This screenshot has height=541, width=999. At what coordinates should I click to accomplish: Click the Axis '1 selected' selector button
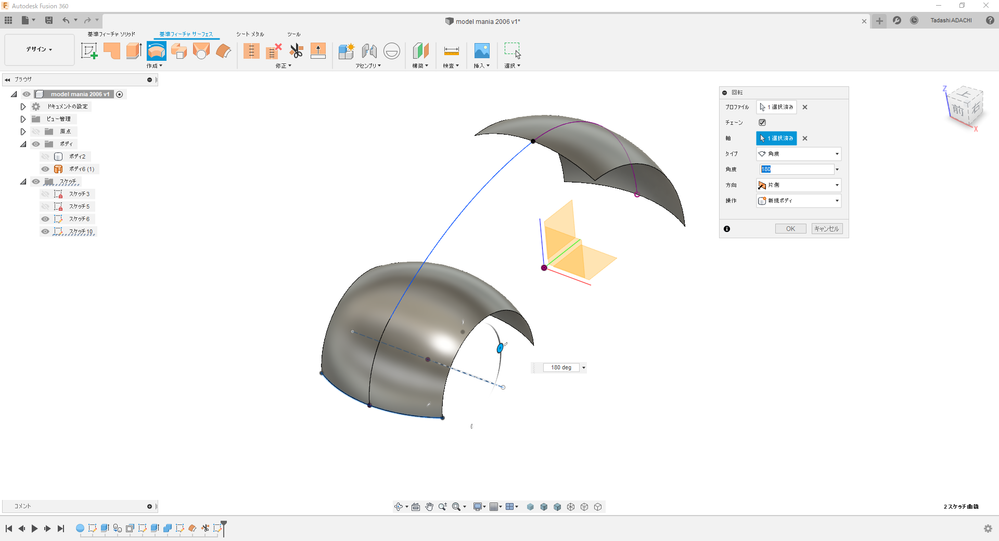point(777,138)
